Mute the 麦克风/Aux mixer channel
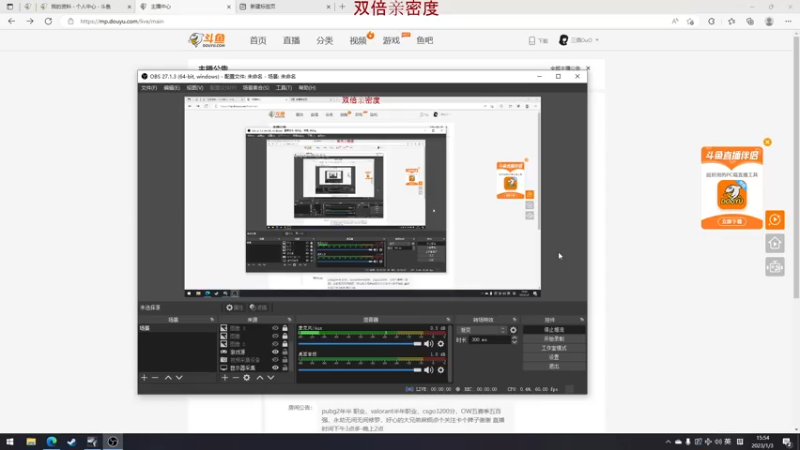Image resolution: width=800 pixels, height=450 pixels. (429, 344)
